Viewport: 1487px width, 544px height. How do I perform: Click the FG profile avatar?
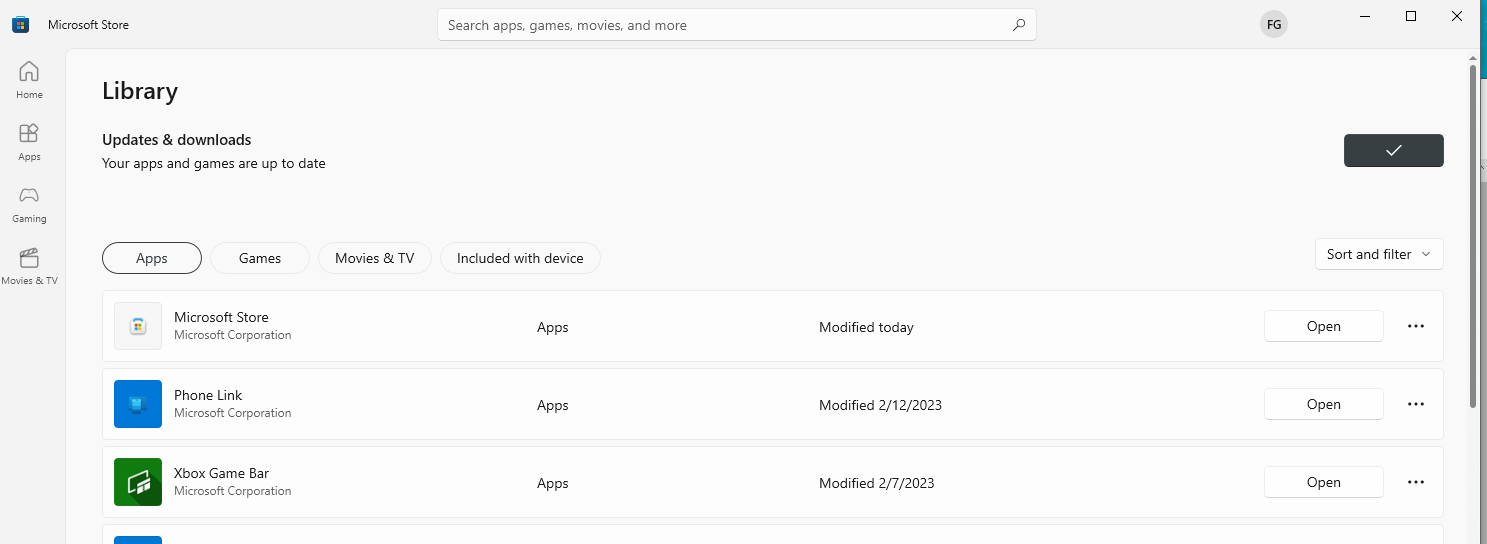point(1273,25)
